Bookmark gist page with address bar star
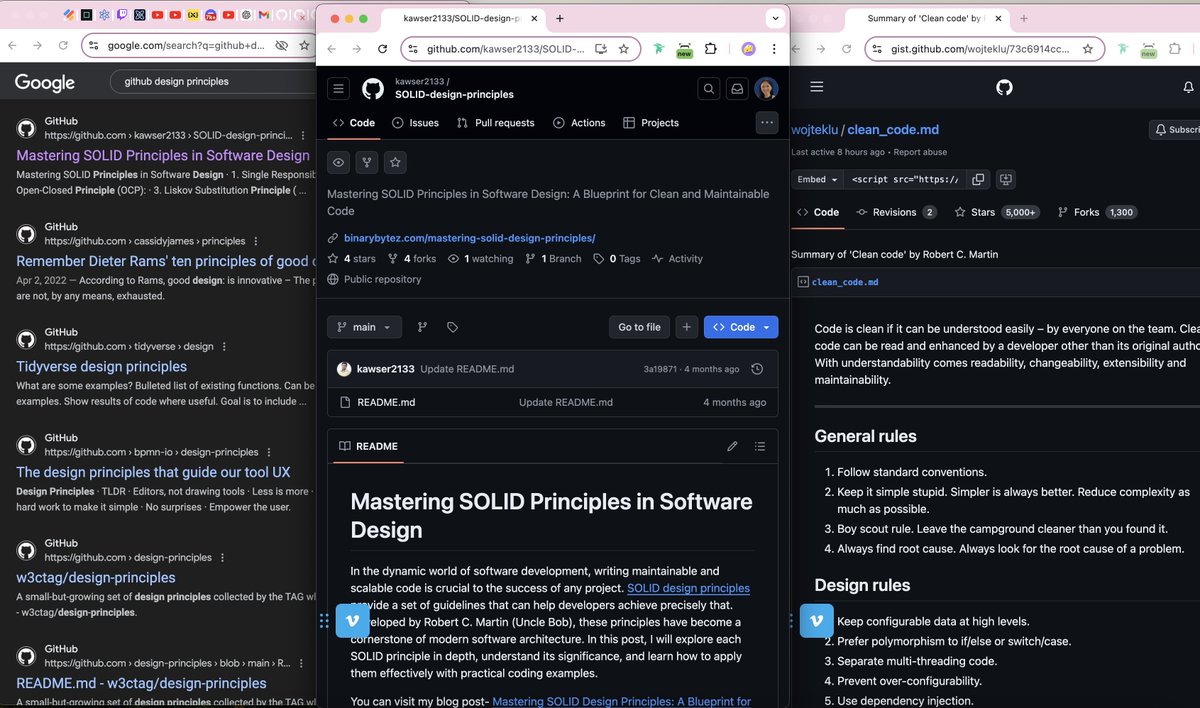This screenshot has width=1200, height=708. coord(1089,49)
